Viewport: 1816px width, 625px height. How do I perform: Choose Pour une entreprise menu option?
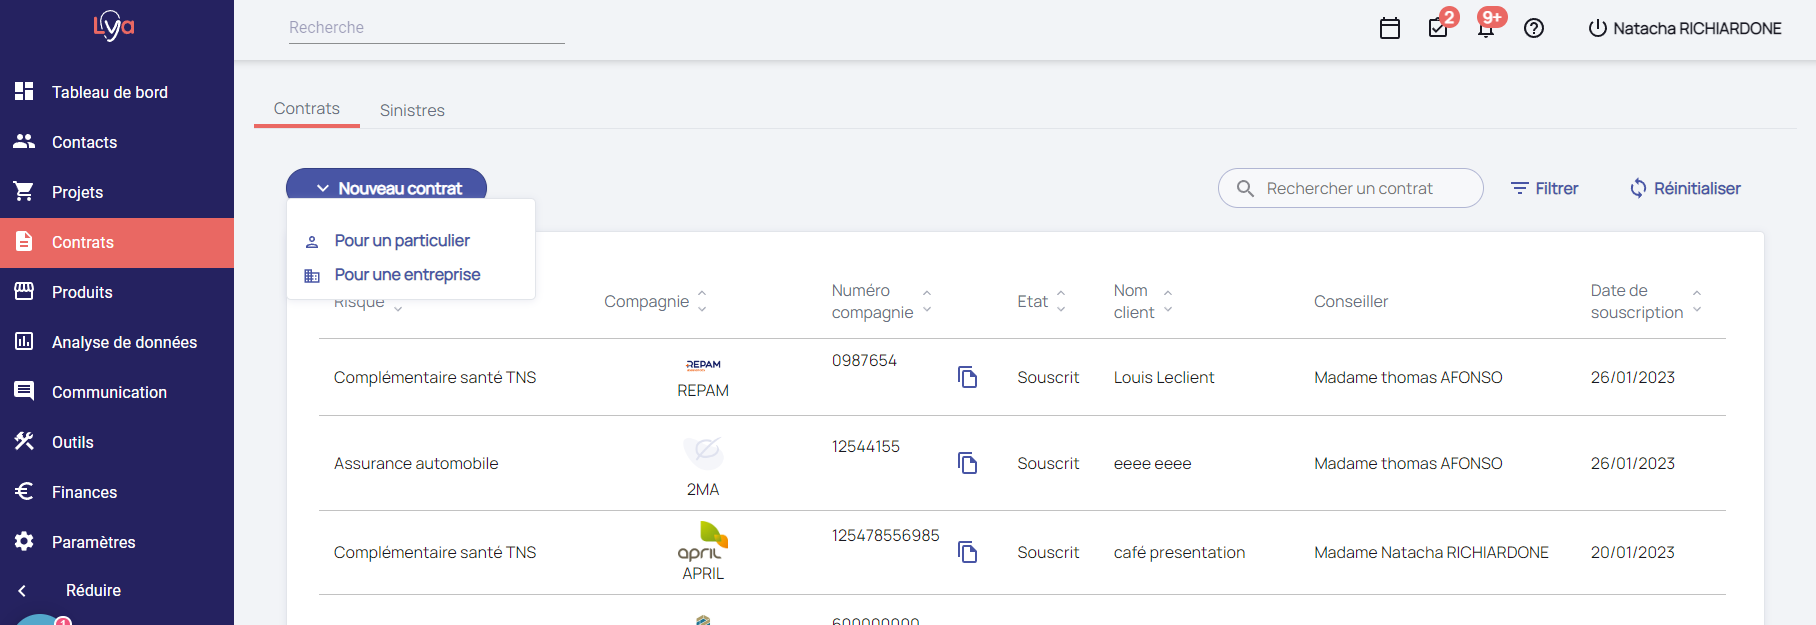(x=407, y=275)
